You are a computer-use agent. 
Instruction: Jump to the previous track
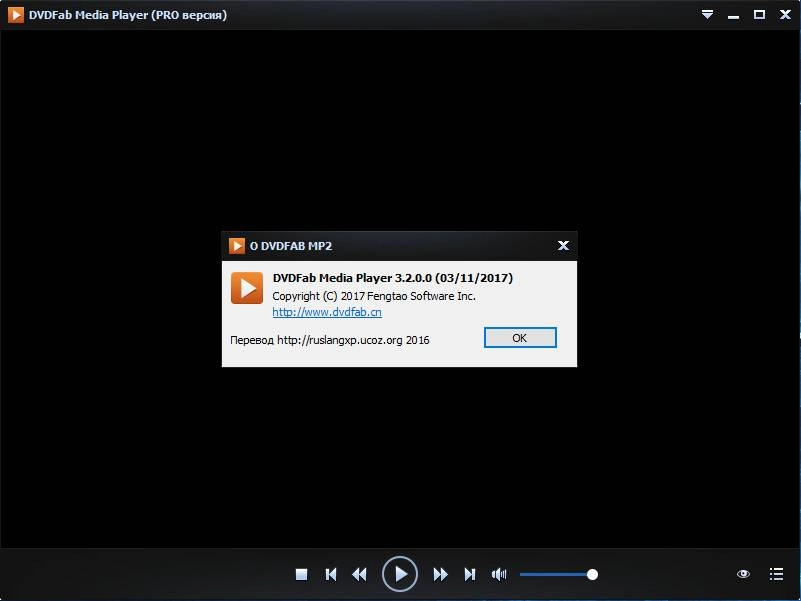click(x=331, y=574)
